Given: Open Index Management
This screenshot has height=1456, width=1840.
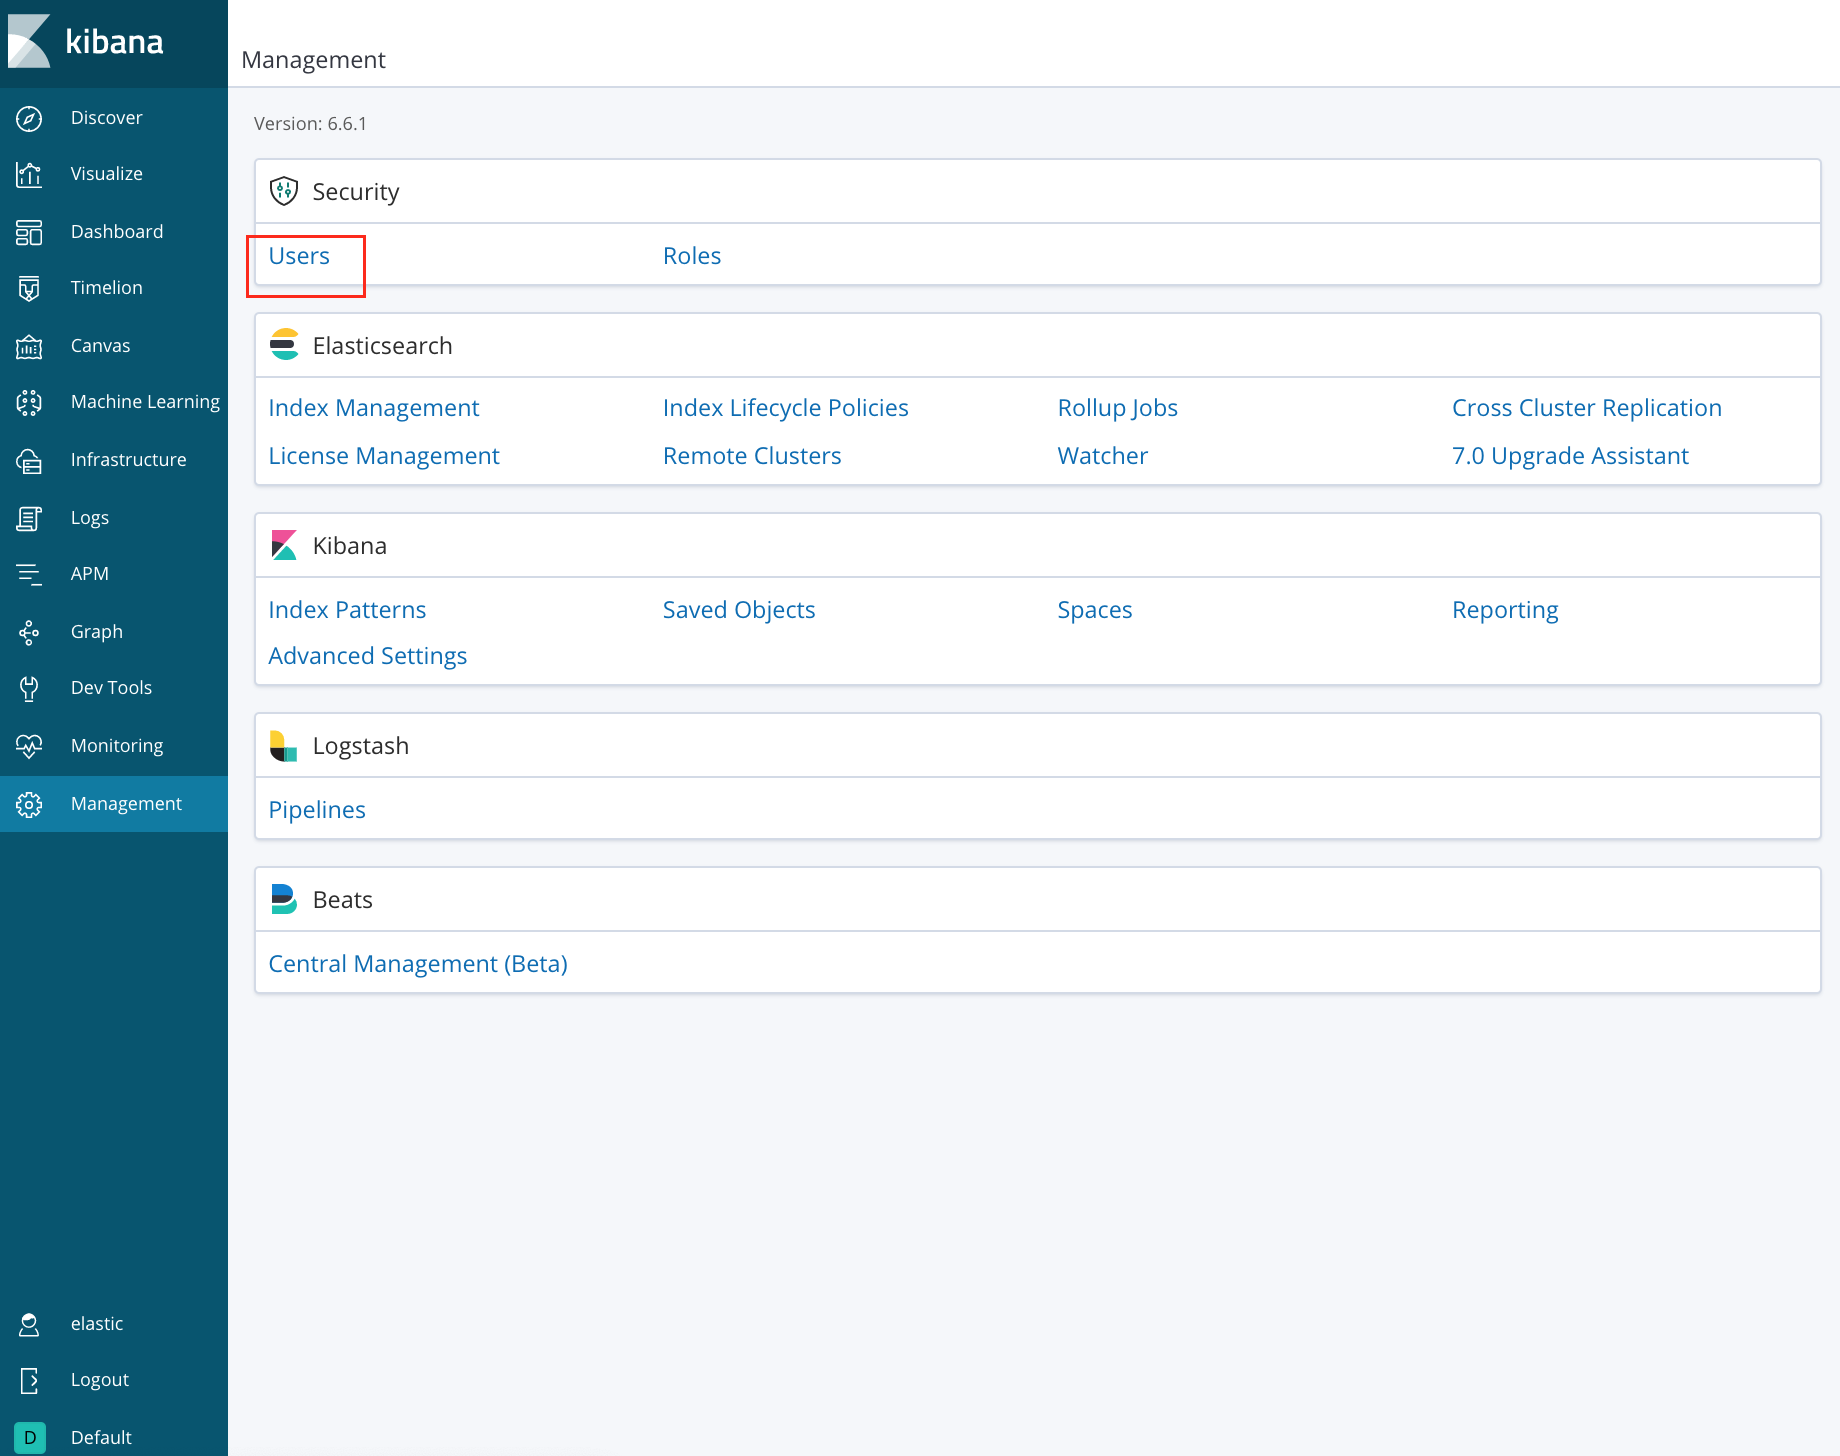Looking at the screenshot, I should click(x=374, y=408).
